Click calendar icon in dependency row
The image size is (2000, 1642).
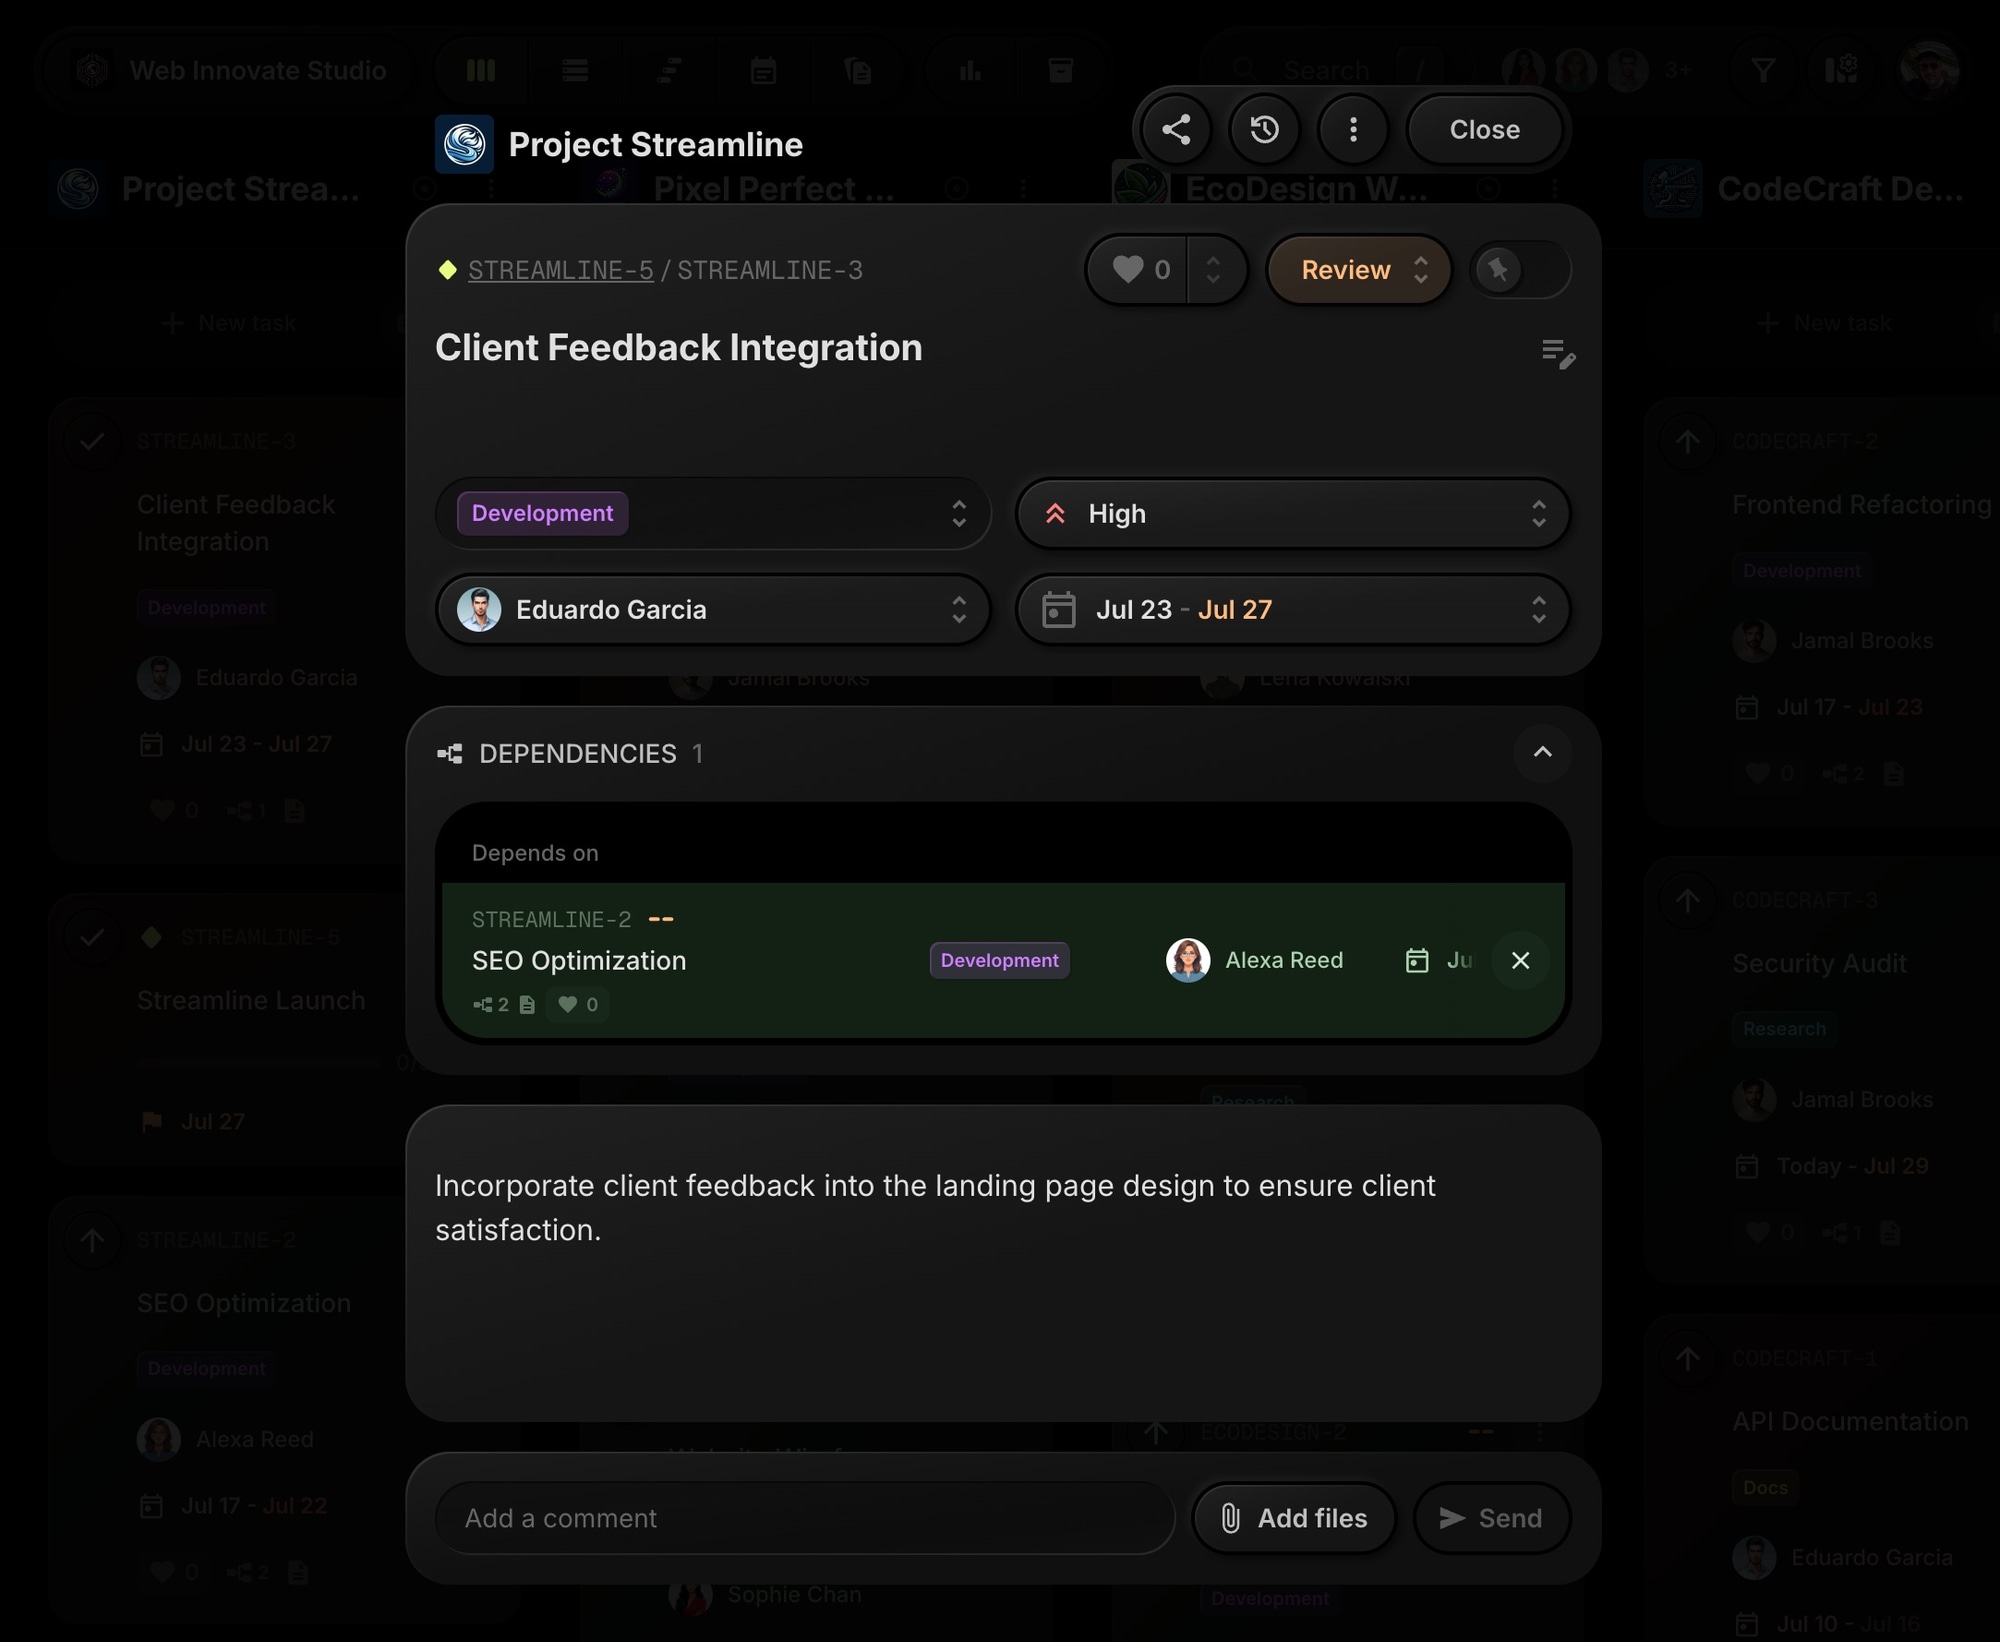pyautogui.click(x=1417, y=960)
